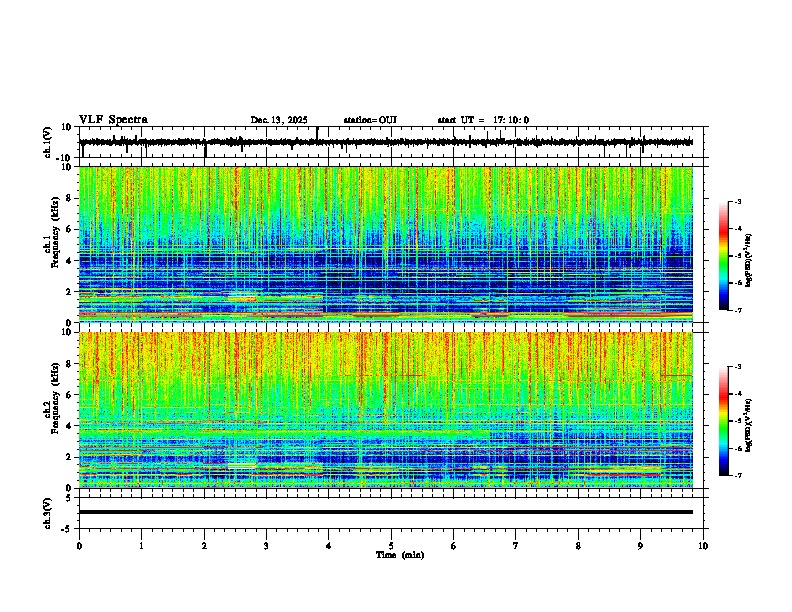Click the time axis tick label "3"
Image resolution: width=792 pixels, height=612 pixels.
click(x=266, y=546)
